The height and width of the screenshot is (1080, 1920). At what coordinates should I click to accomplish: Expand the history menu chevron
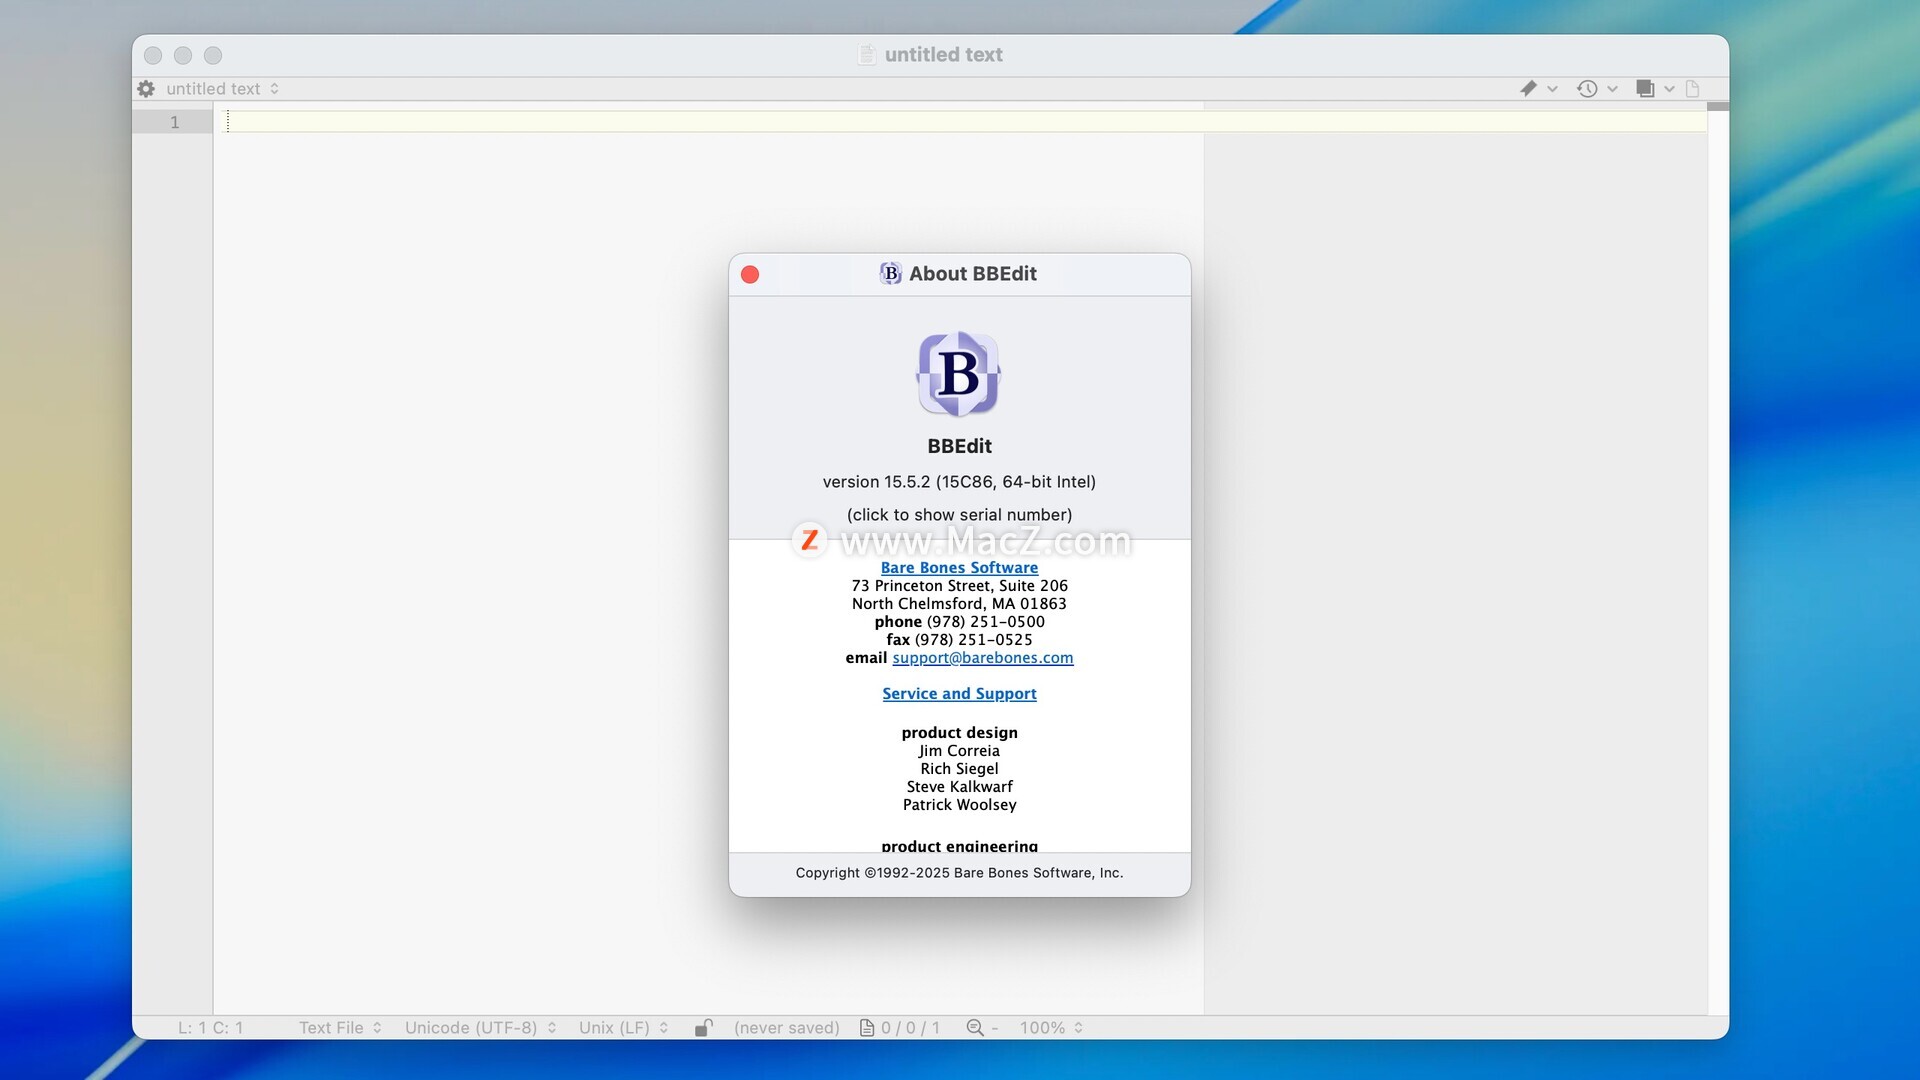point(1612,89)
